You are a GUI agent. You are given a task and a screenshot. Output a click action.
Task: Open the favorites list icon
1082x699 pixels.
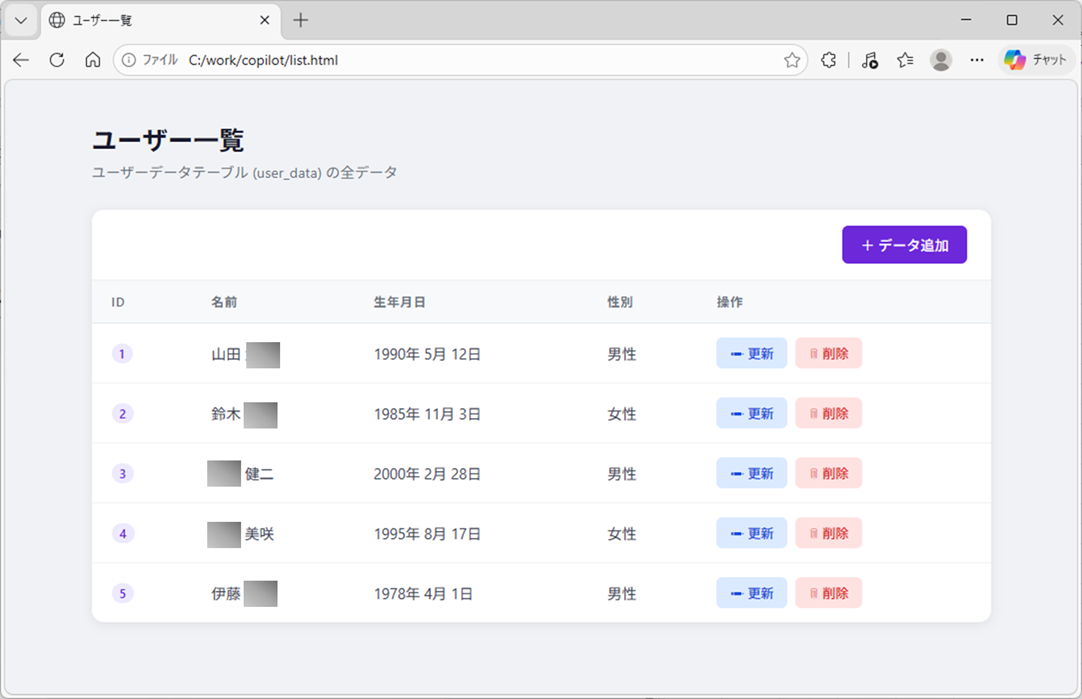pyautogui.click(x=905, y=60)
